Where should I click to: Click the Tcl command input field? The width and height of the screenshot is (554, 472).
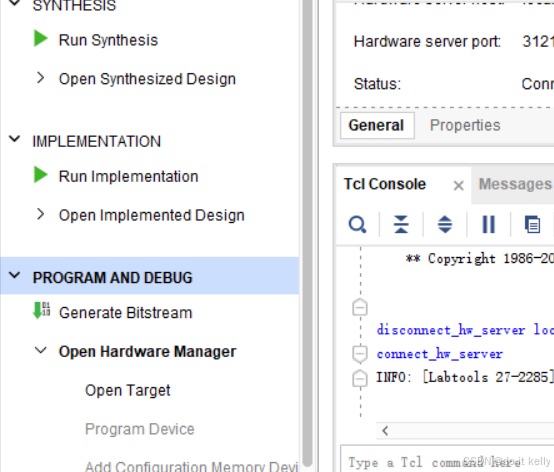[447, 461]
